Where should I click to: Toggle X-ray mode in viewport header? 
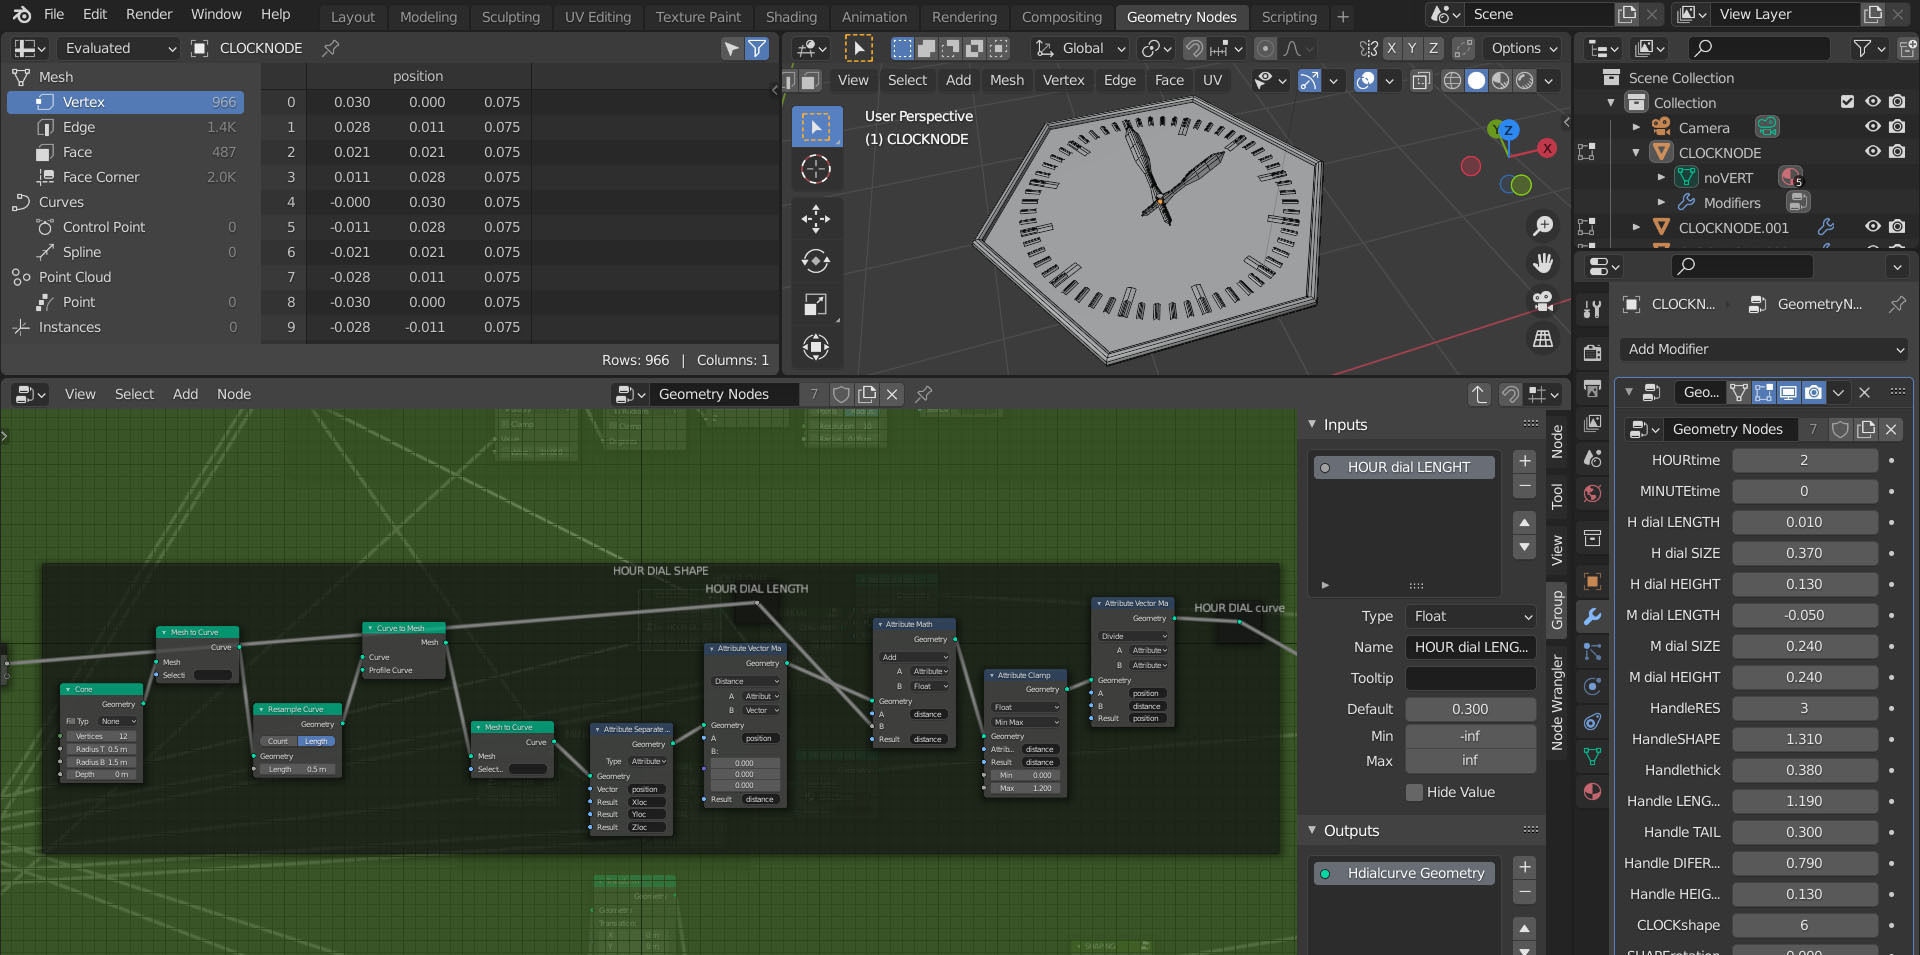coord(1421,80)
